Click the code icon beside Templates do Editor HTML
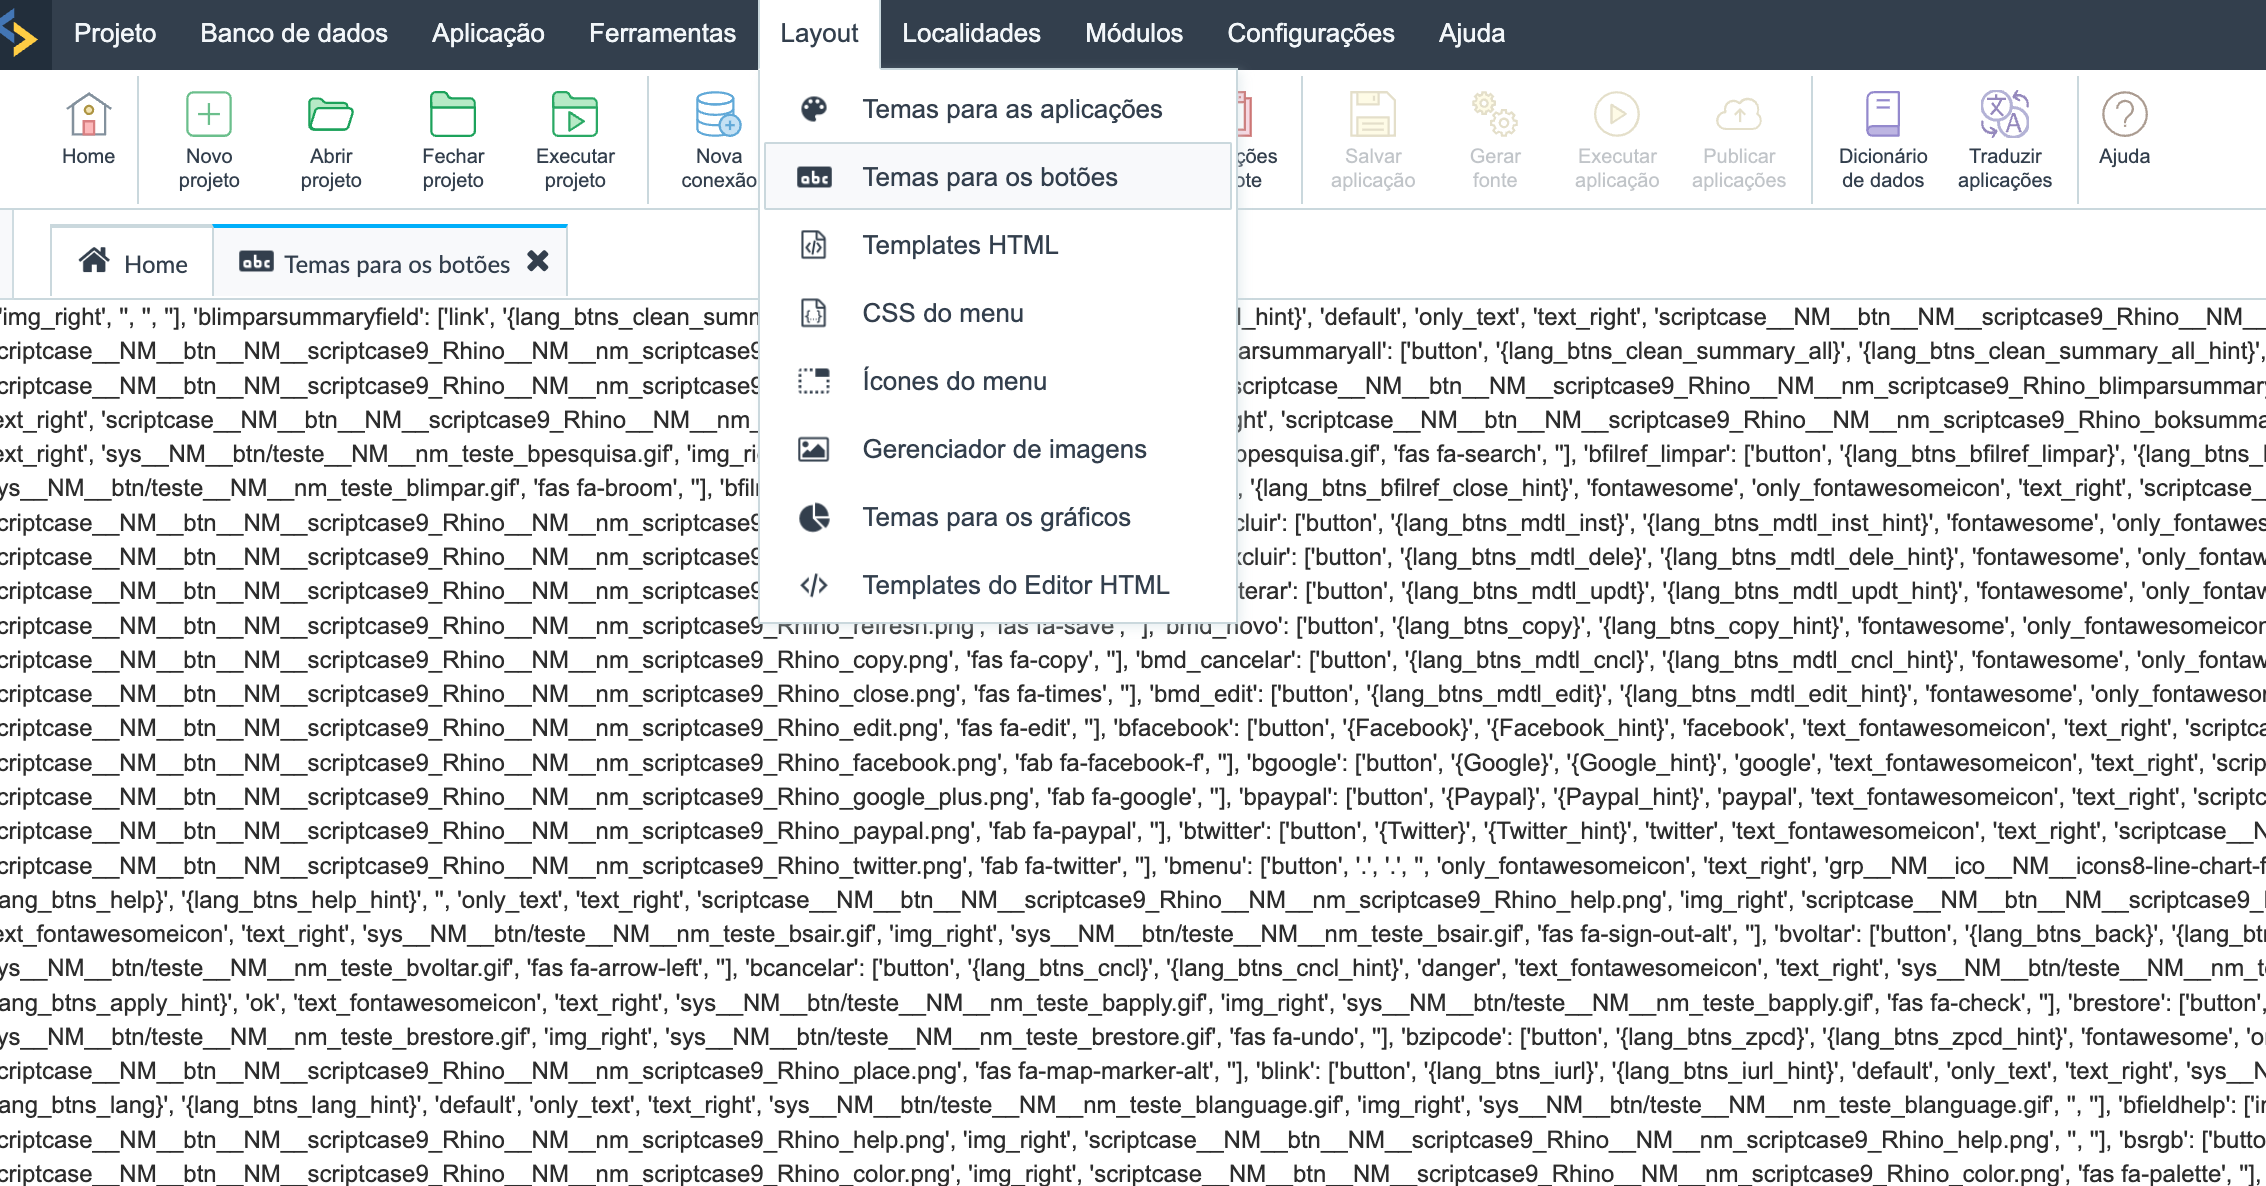 click(814, 585)
